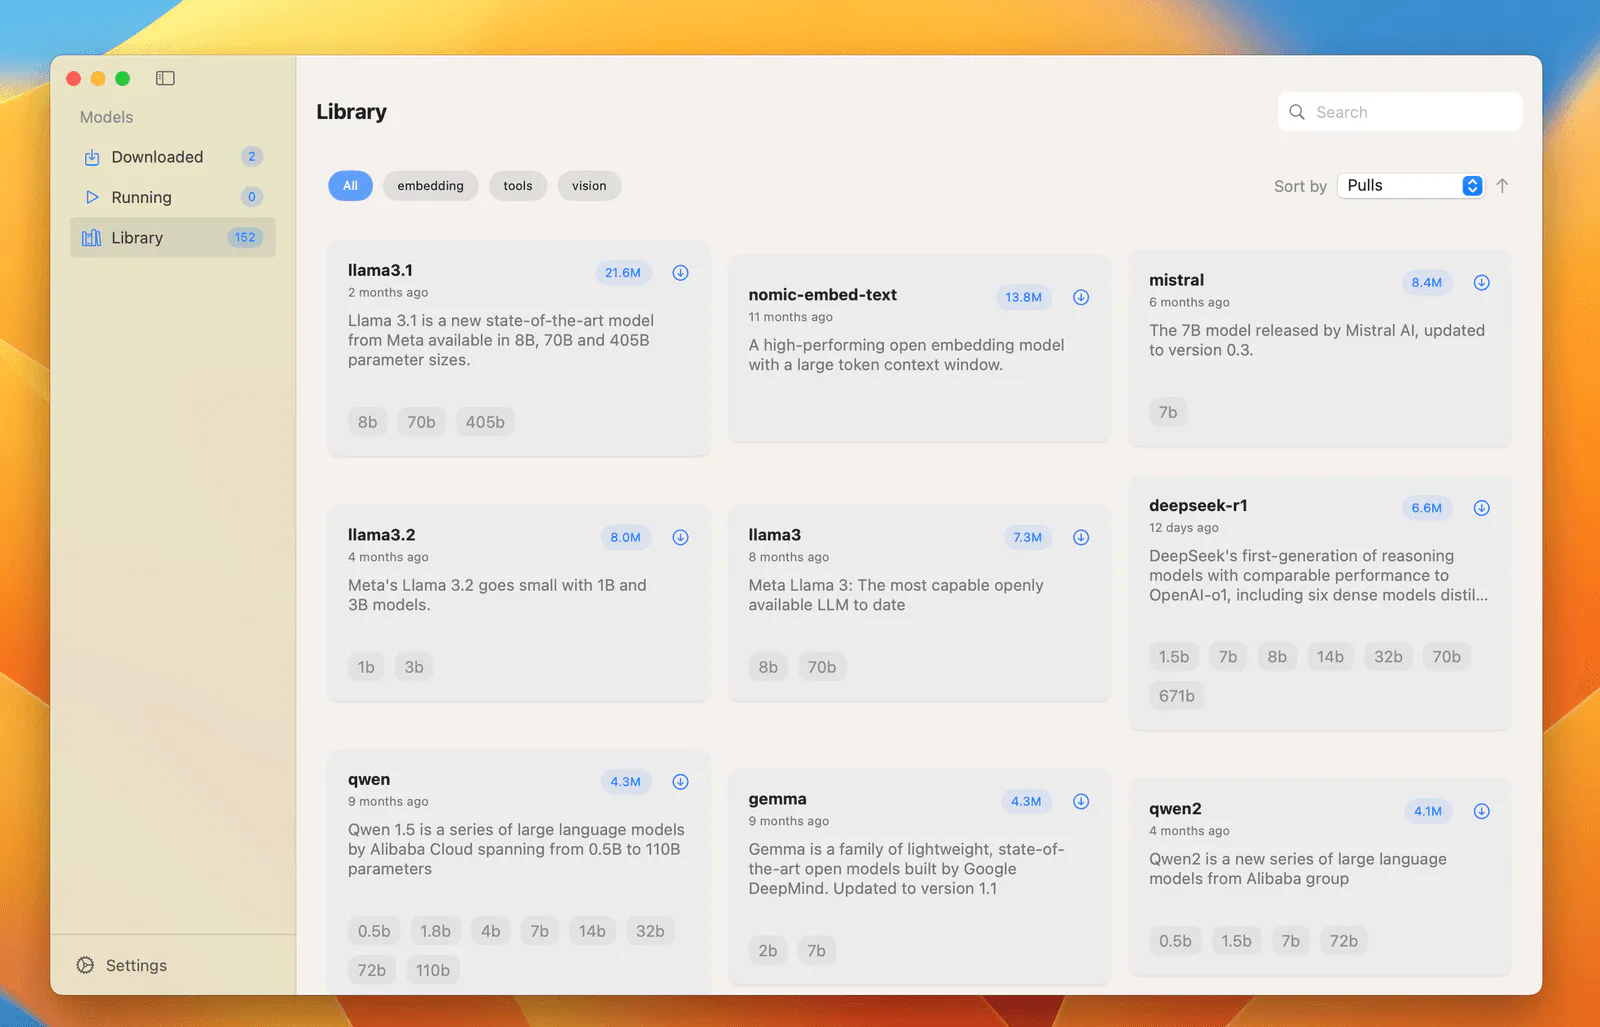Click the Library books icon in sidebar
Viewport: 1600px width, 1027px height.
point(92,238)
